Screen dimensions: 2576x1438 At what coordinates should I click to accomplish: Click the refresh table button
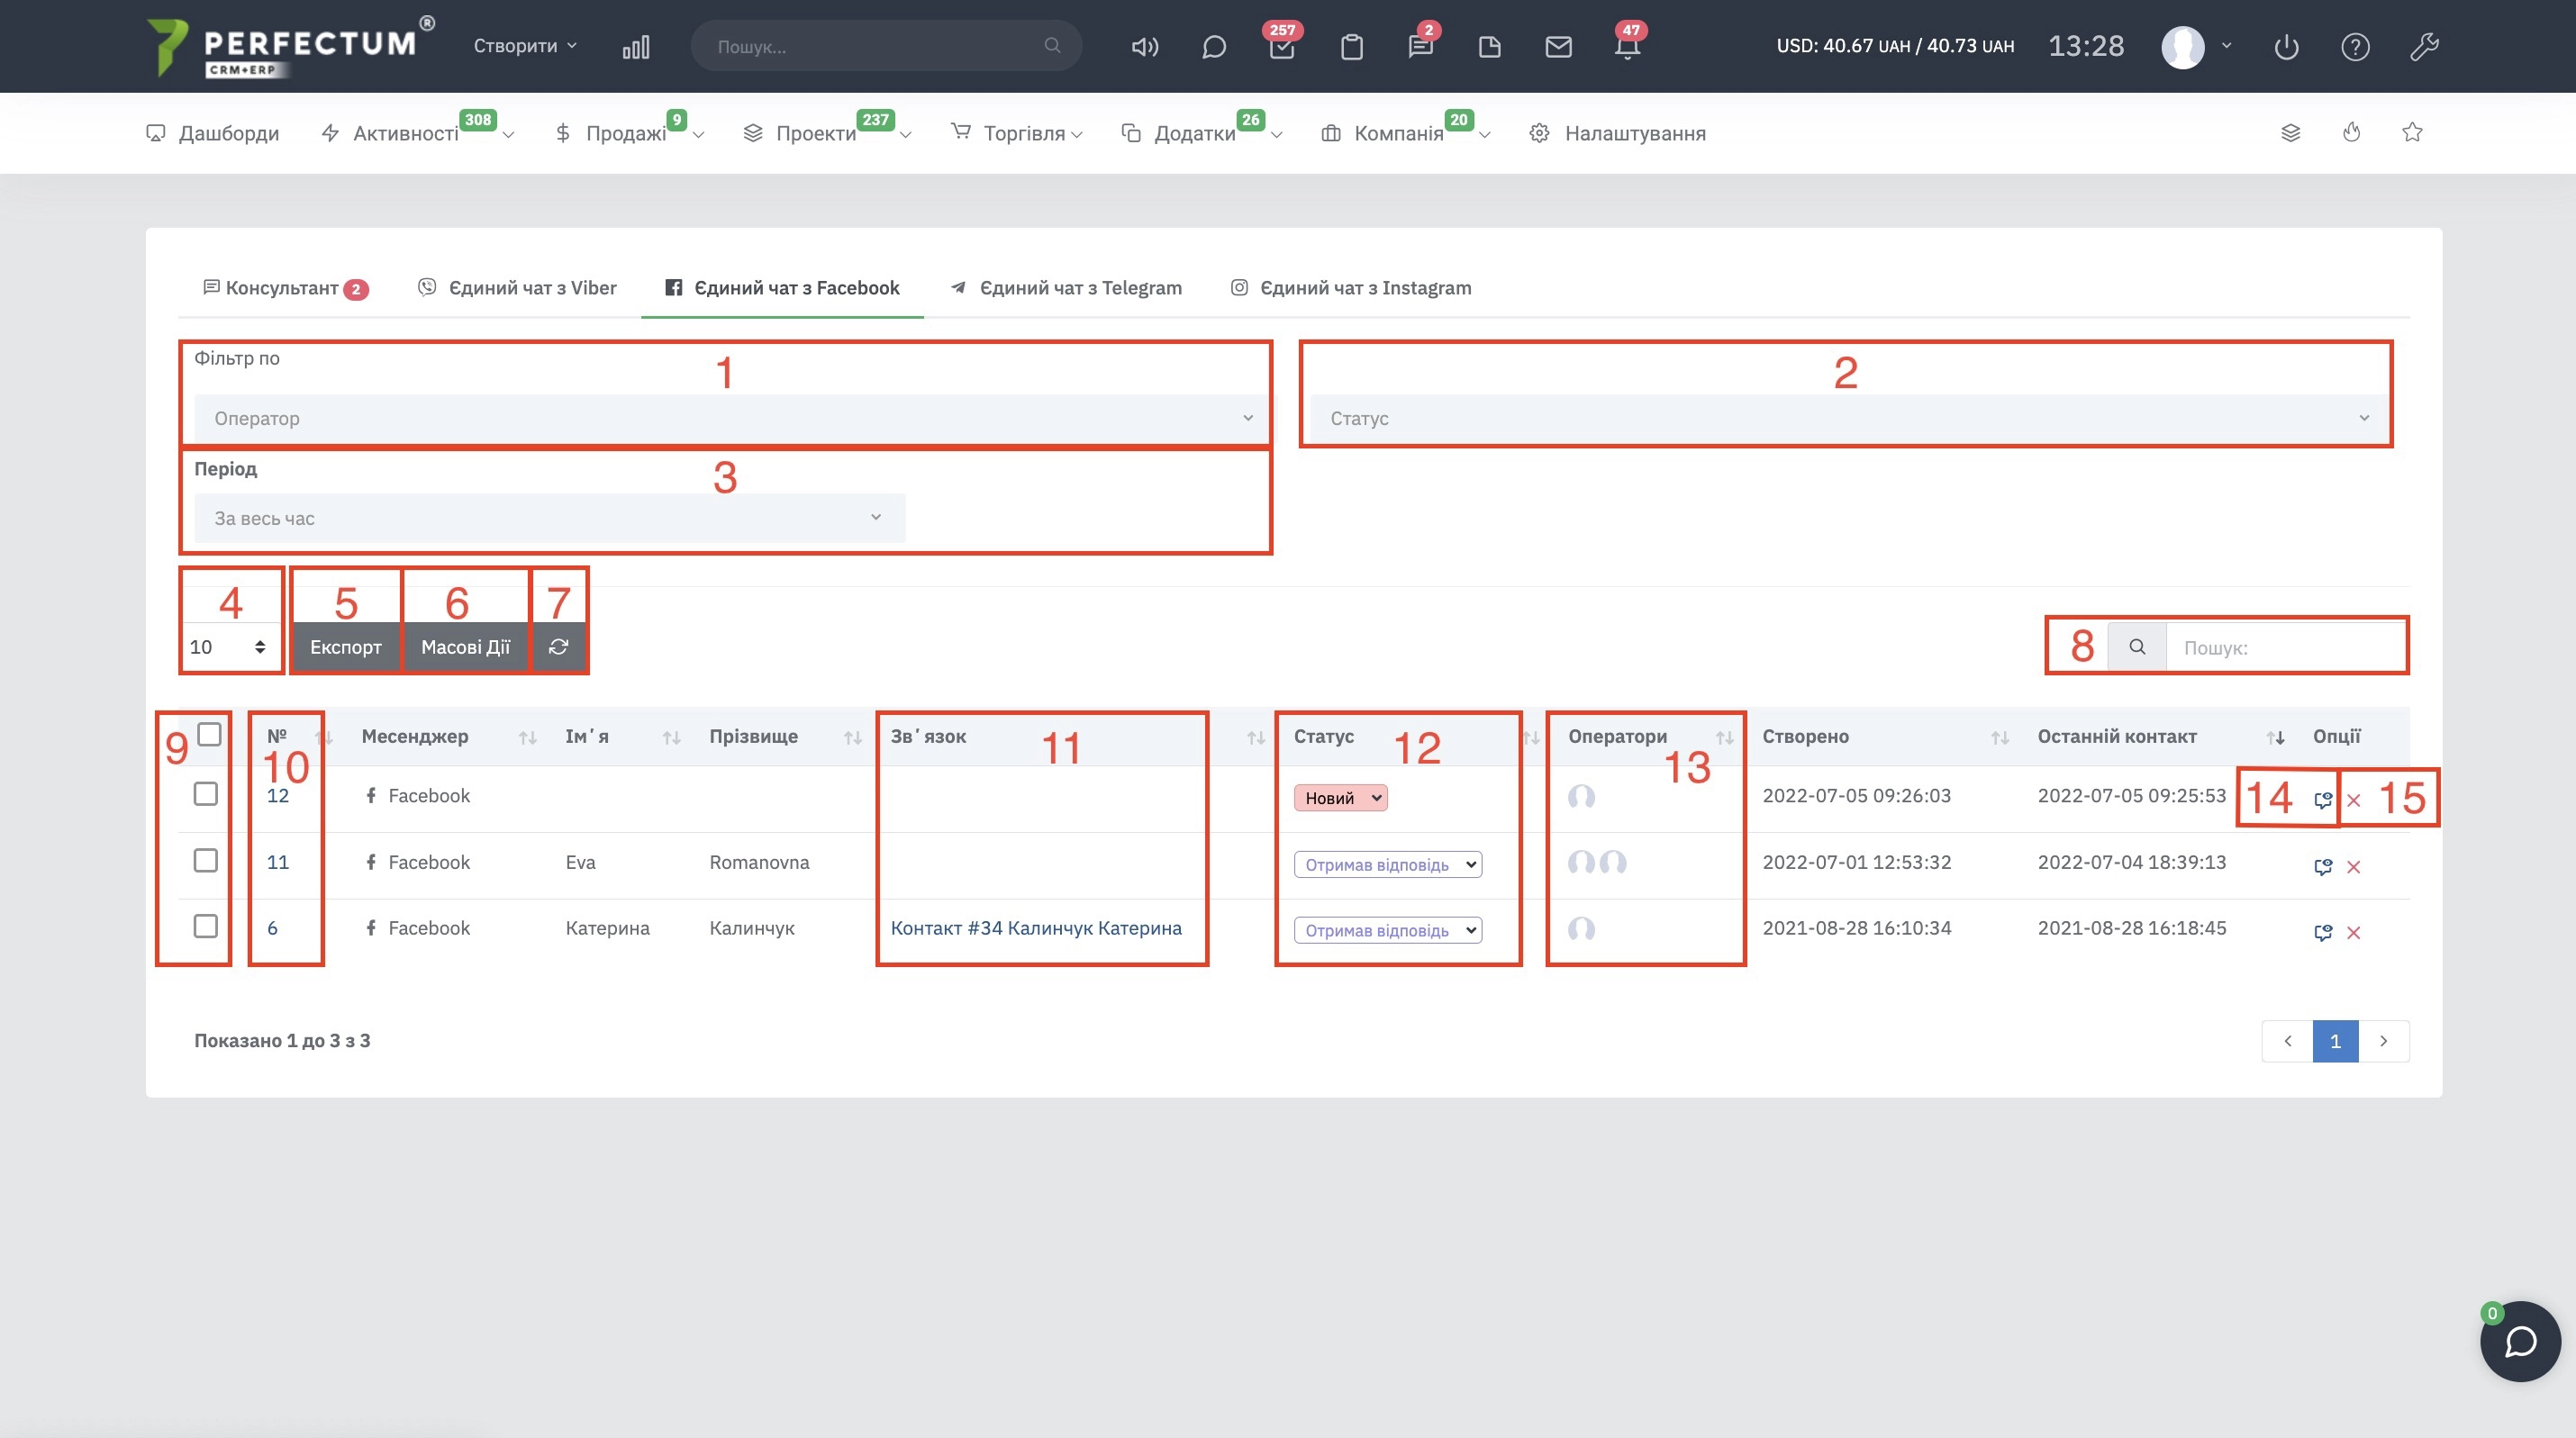(x=558, y=647)
